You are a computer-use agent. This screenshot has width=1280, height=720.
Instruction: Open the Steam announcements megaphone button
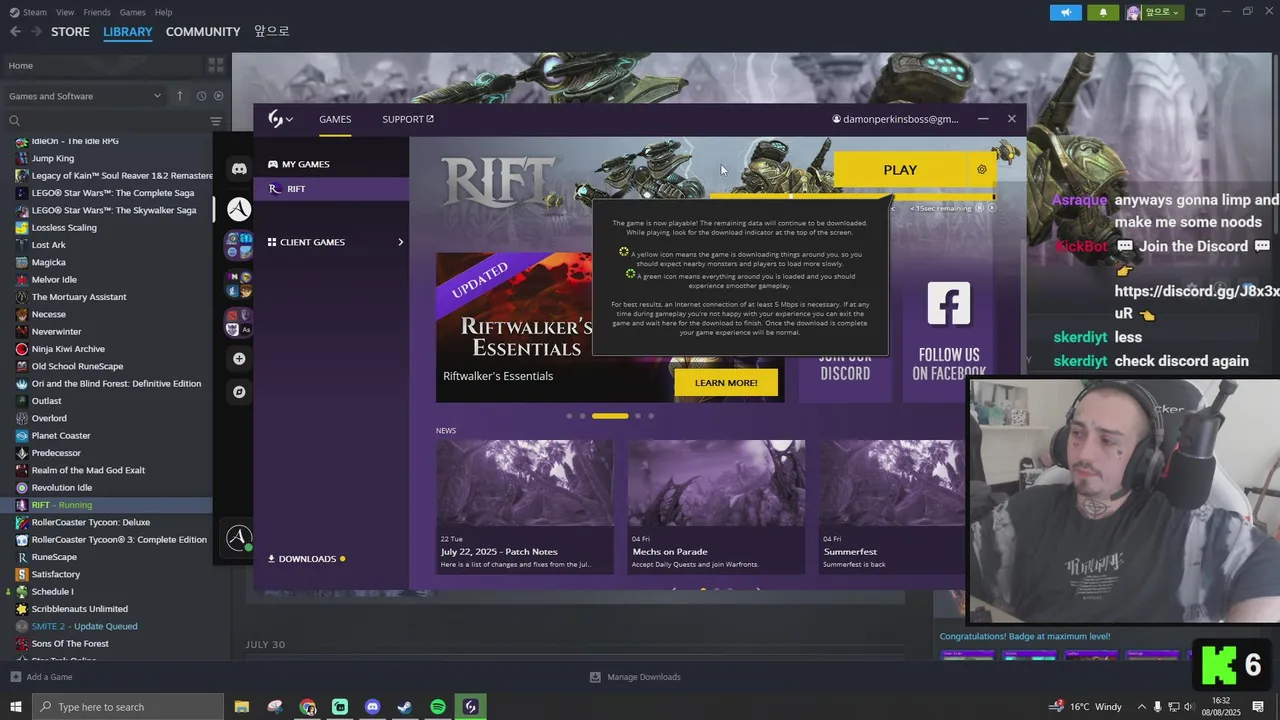click(x=1066, y=12)
